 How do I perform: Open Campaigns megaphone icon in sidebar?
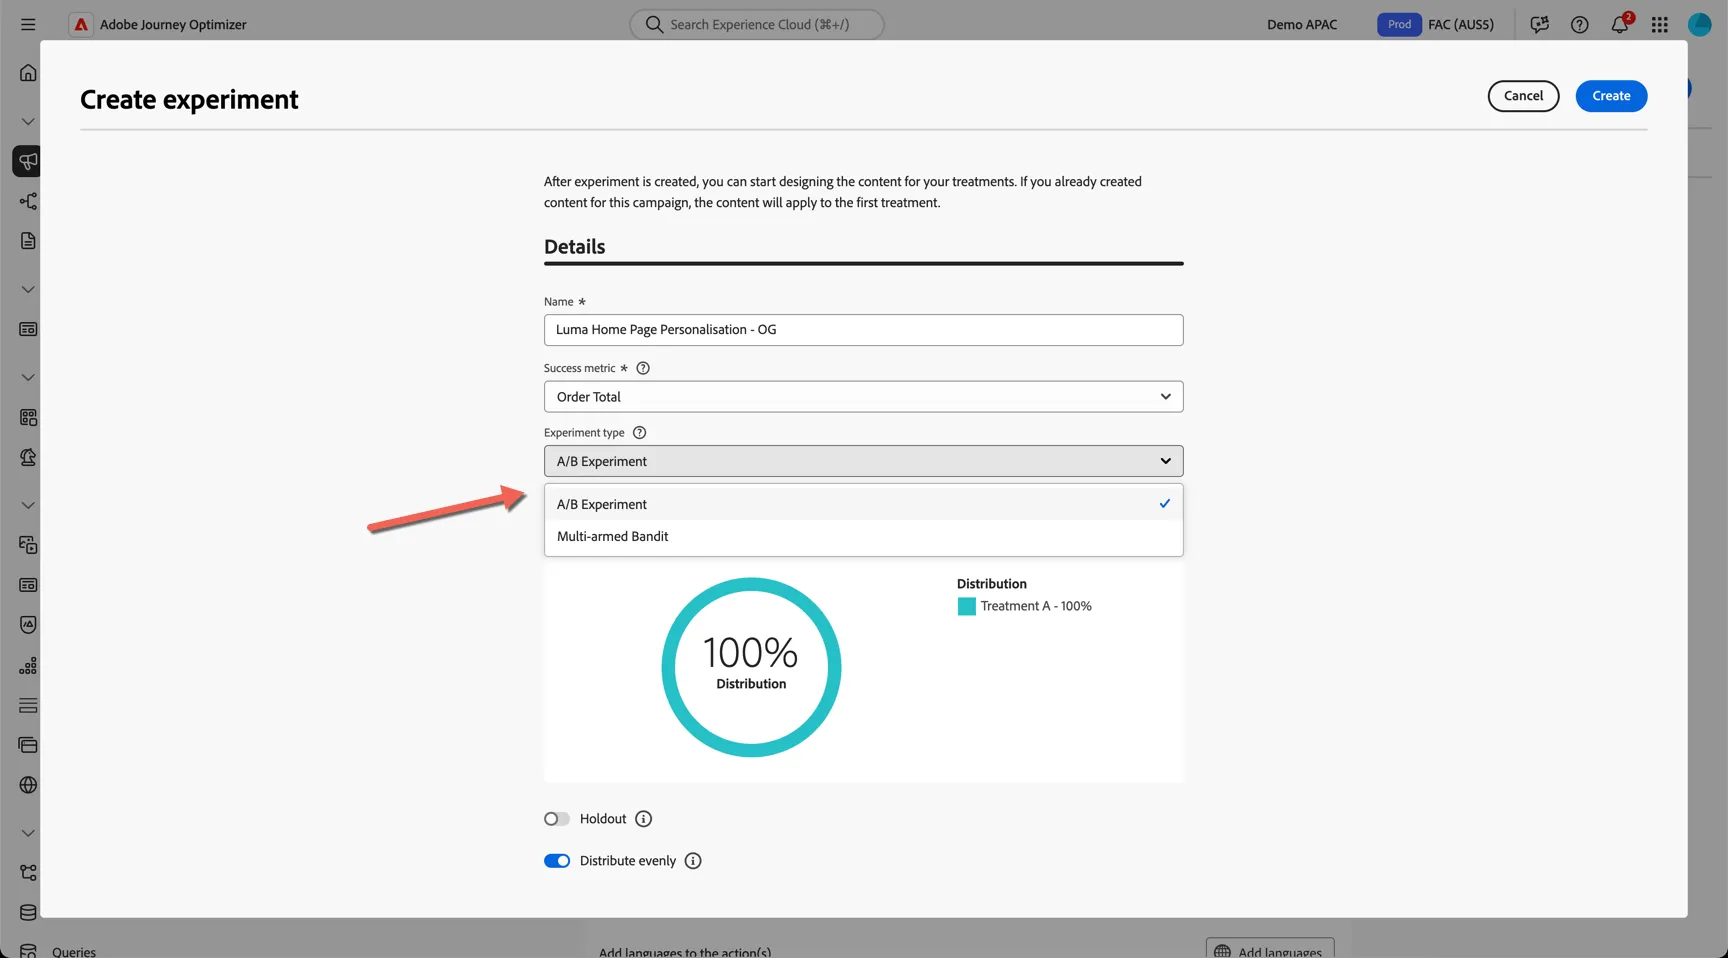(x=27, y=161)
